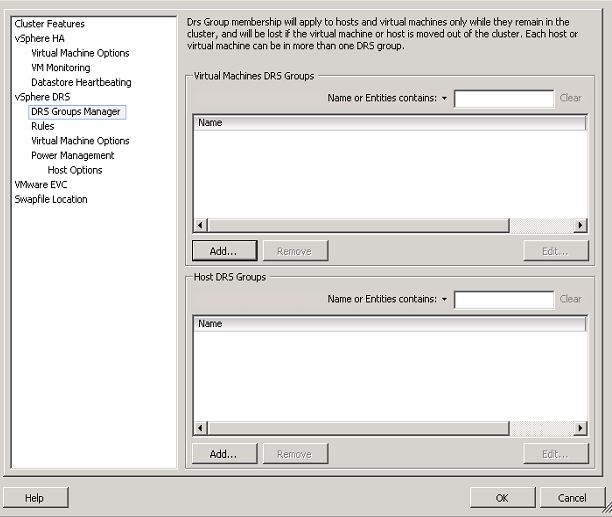612x517 pixels.
Task: Select Swapfile Location in the tree
Action: 50,199
